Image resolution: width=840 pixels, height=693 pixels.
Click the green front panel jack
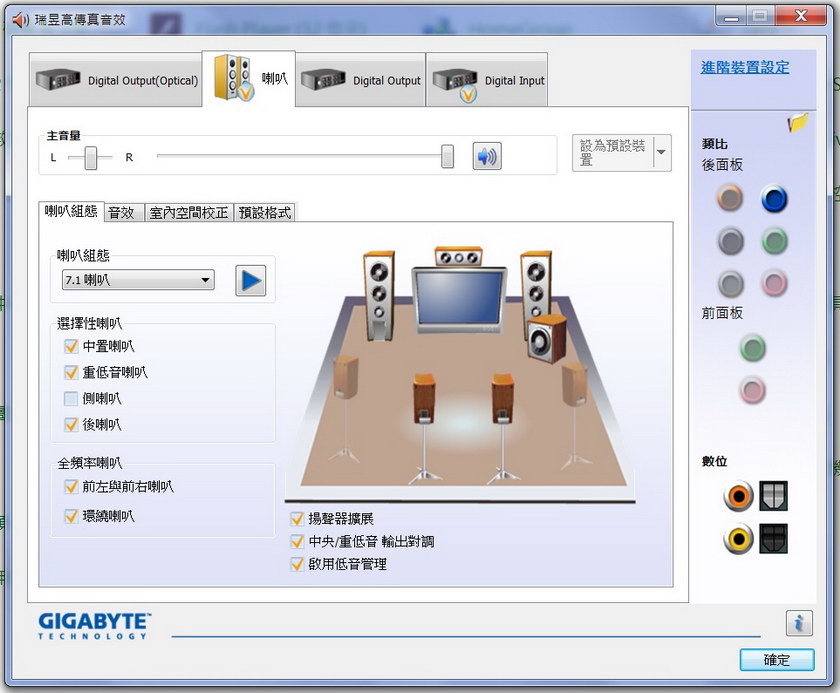(753, 348)
